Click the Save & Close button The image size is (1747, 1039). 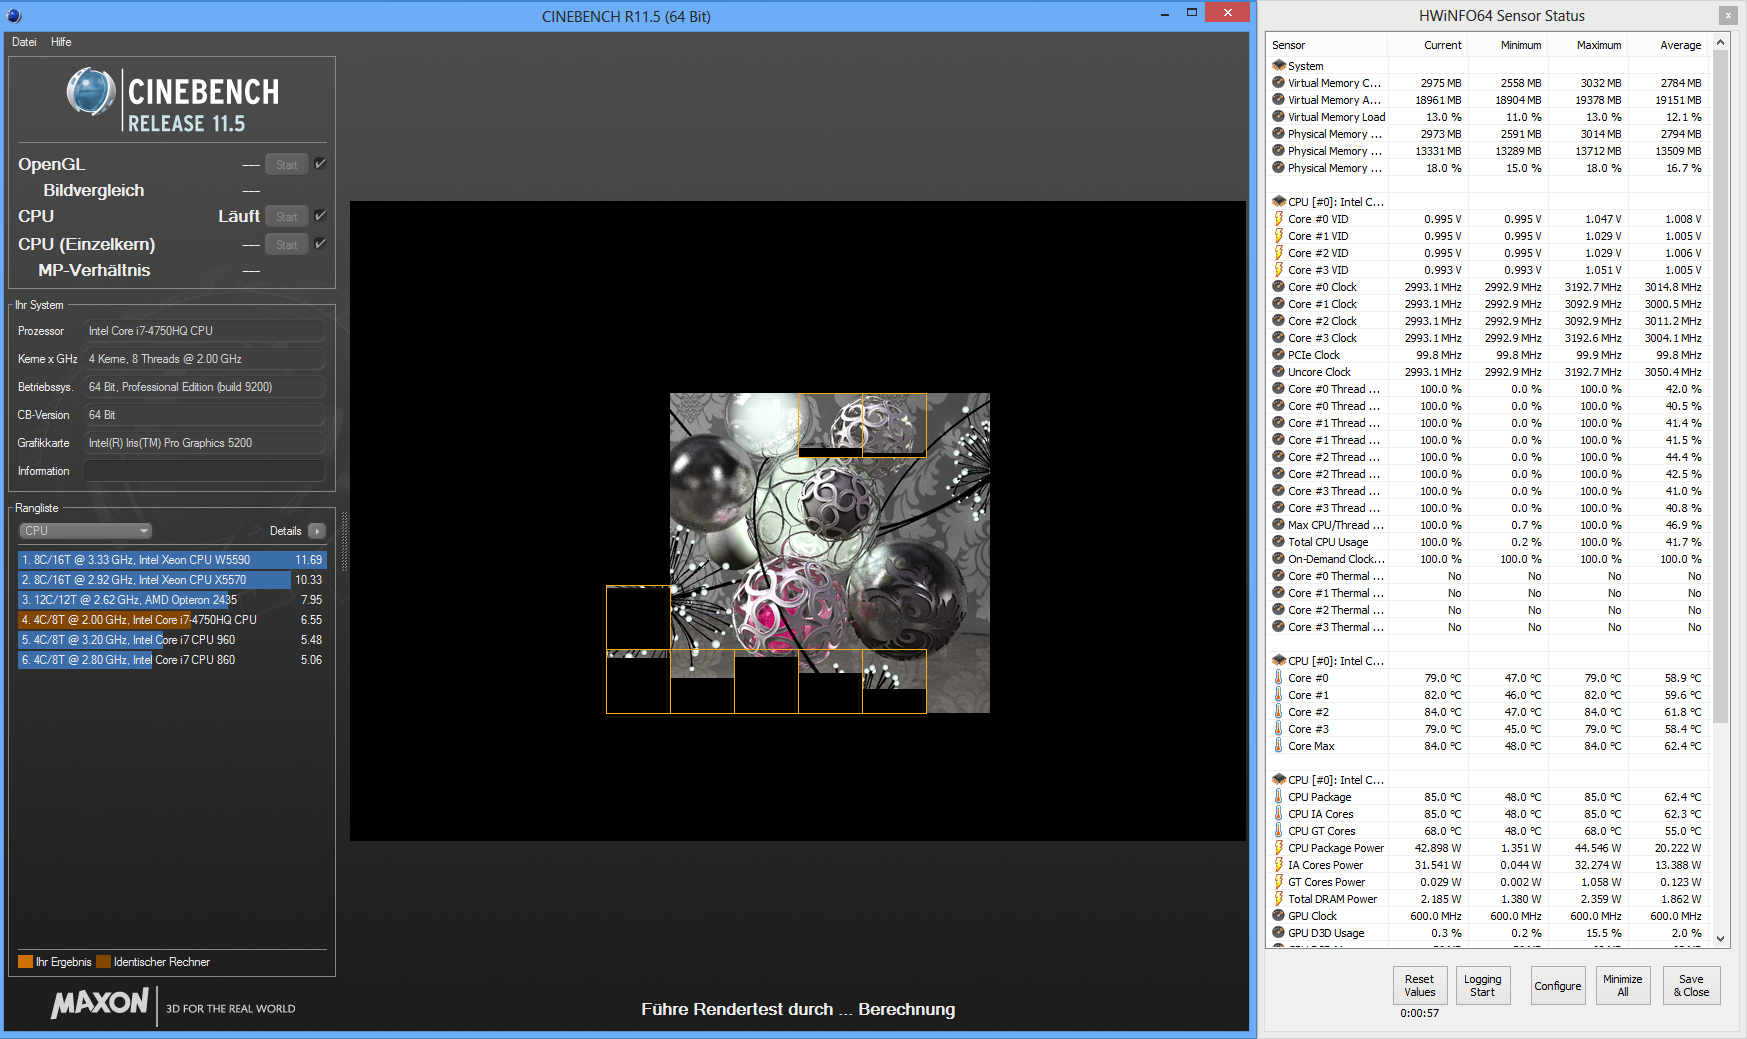click(1691, 986)
